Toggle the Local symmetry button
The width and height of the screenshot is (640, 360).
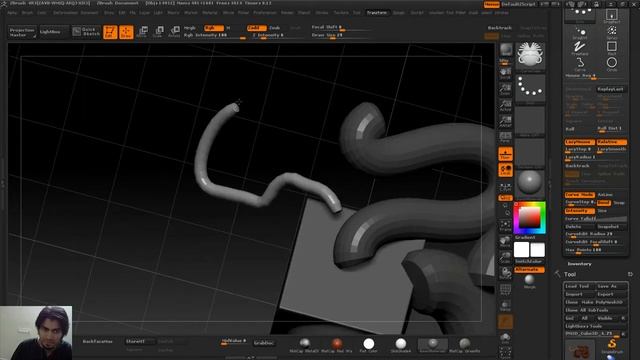[506, 170]
